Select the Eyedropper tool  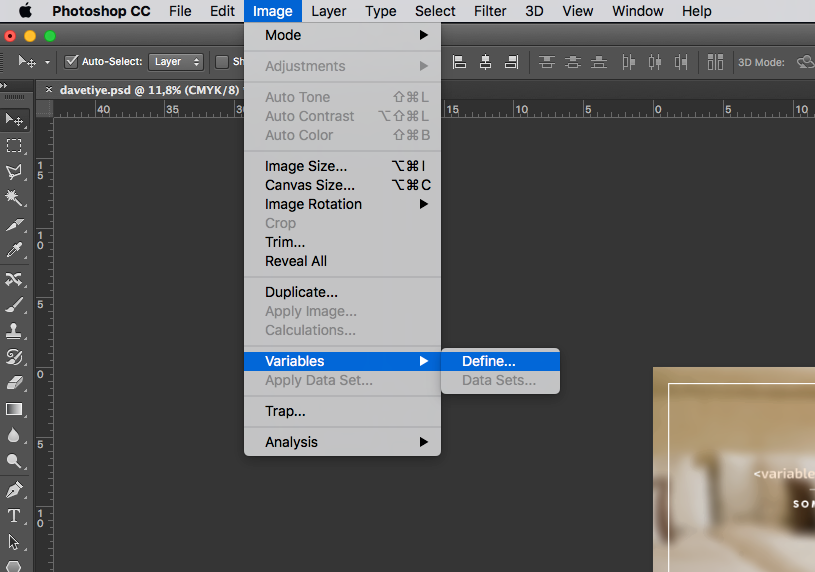pos(14,250)
